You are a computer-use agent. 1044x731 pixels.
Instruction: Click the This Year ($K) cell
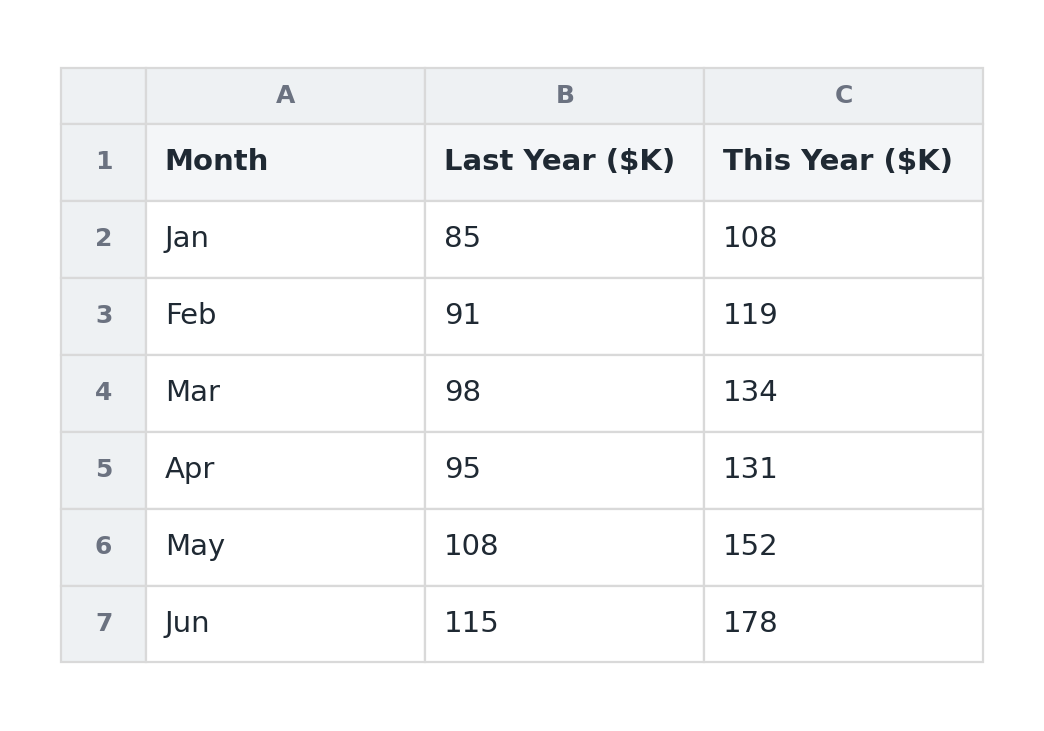(x=844, y=162)
